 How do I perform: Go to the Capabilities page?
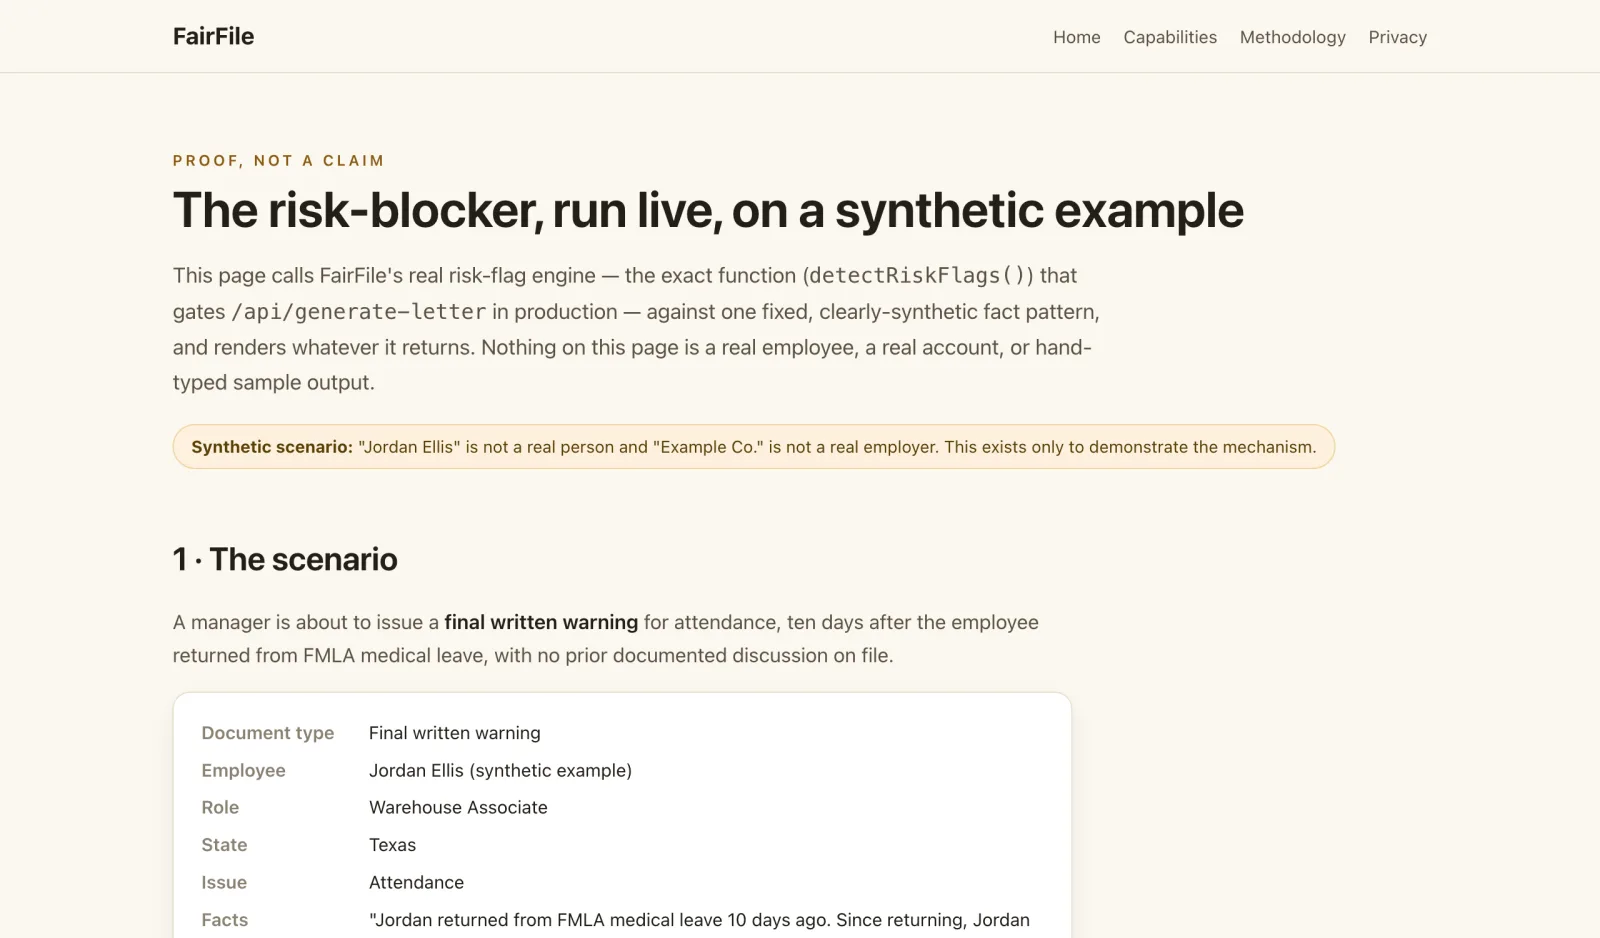coord(1170,37)
